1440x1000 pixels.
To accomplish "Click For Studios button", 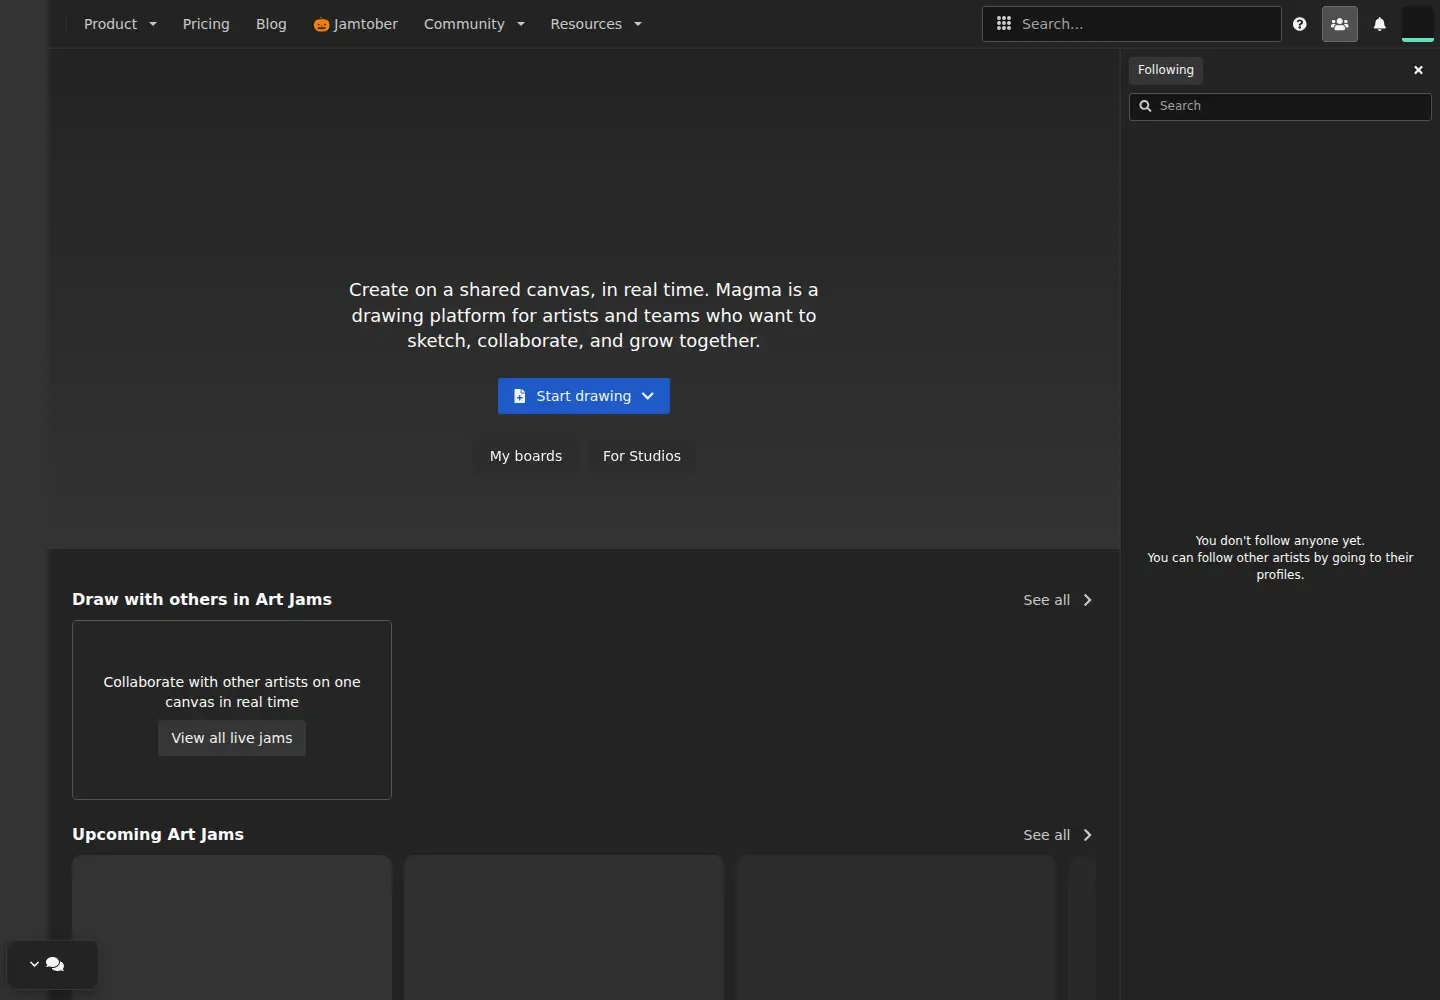I will (642, 456).
